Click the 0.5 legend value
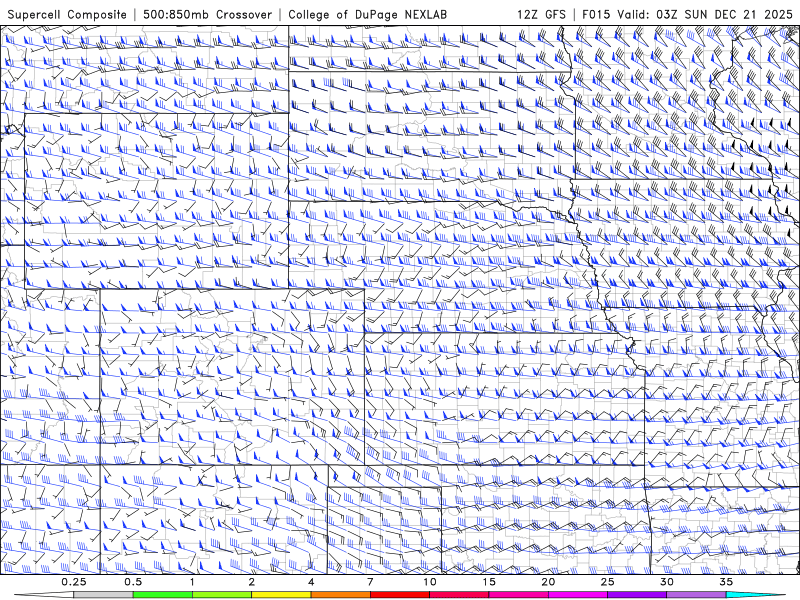This screenshot has height=600, width=800. click(133, 582)
